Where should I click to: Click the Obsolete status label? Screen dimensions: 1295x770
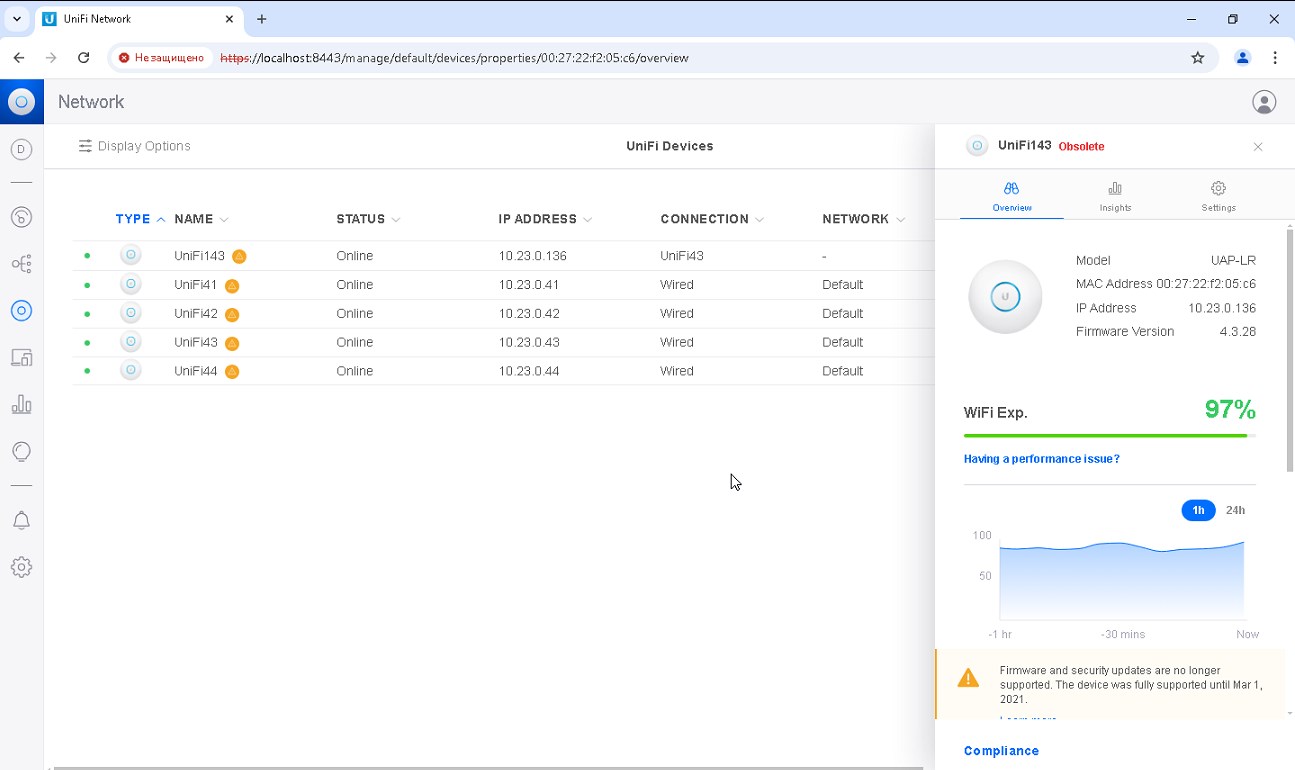click(x=1081, y=147)
